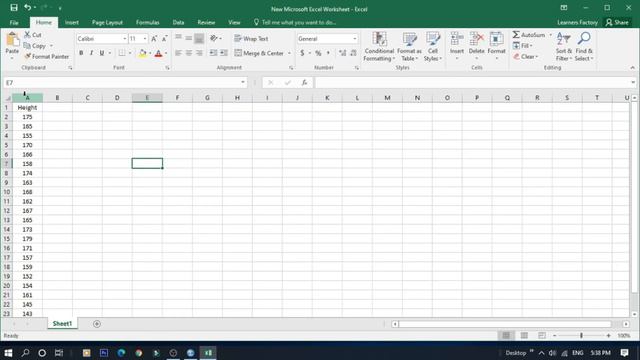Apply red Font Color swatch
640x360 pixels.
[158, 53]
